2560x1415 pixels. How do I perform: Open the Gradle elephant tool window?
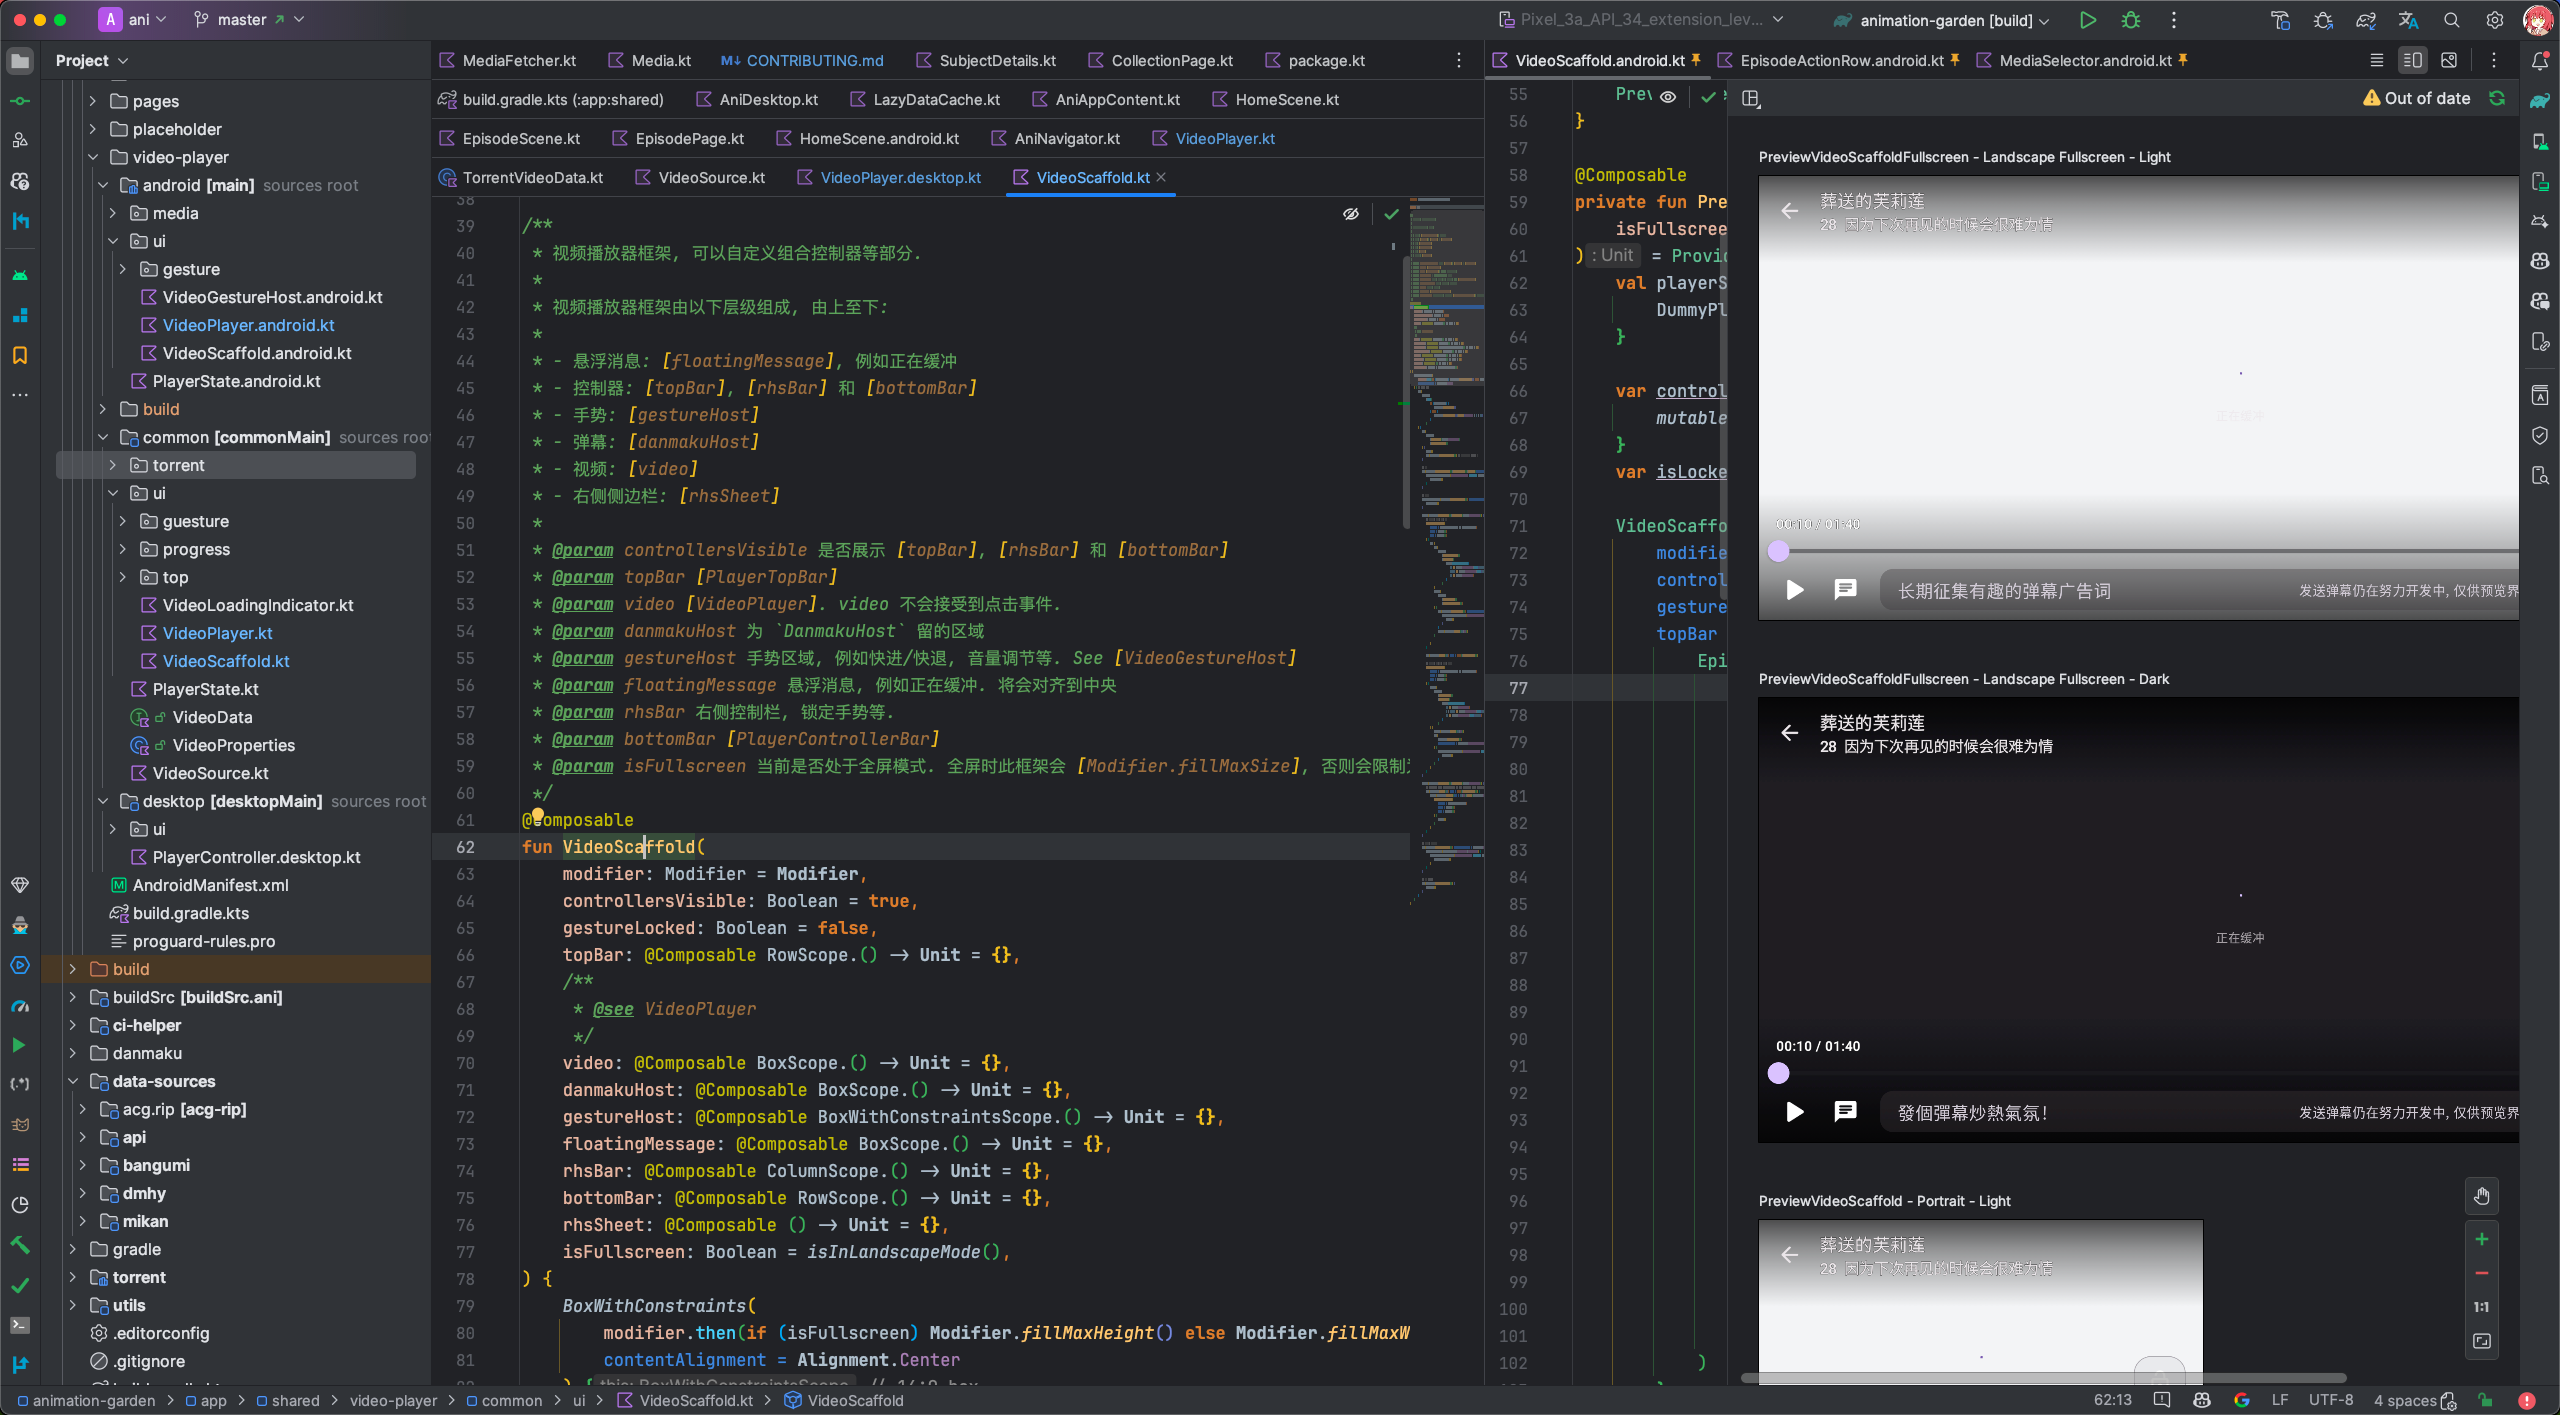(2540, 101)
